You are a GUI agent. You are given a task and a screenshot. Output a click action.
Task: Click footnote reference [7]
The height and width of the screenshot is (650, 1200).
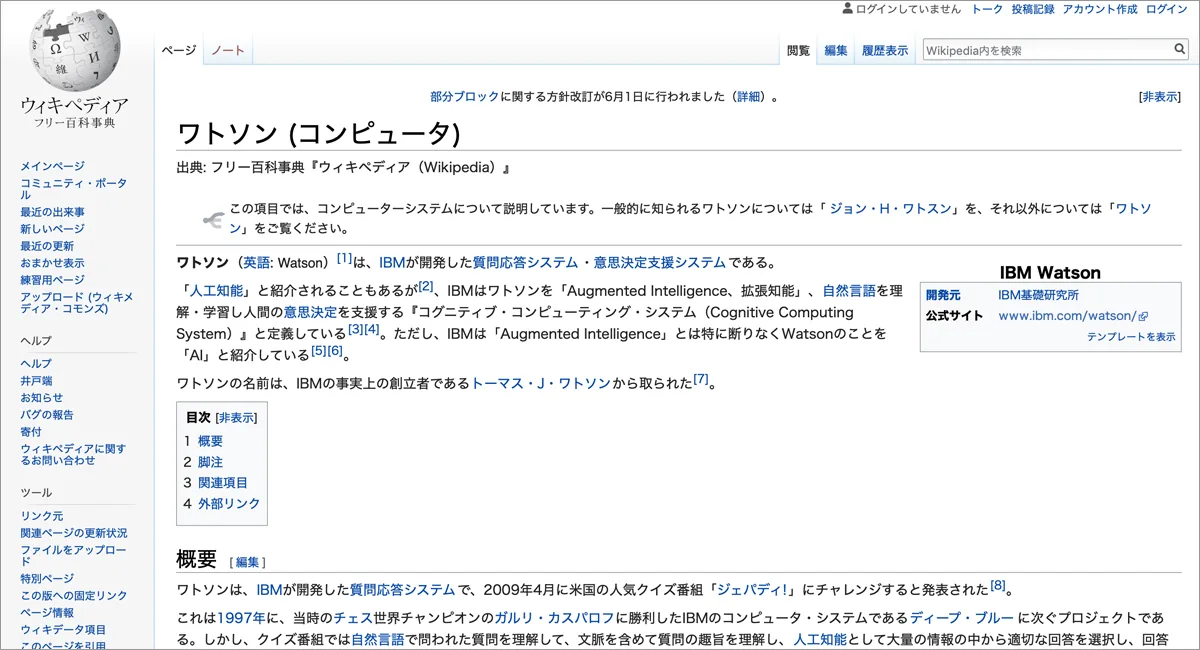pos(701,379)
